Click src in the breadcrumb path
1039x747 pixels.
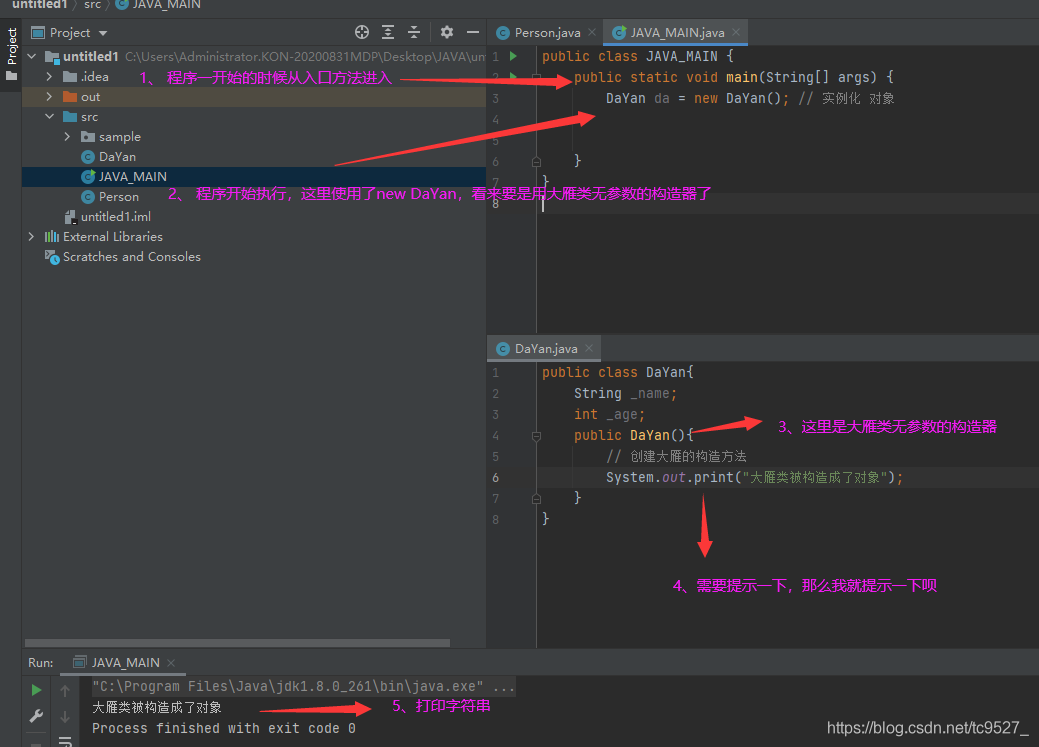[92, 5]
